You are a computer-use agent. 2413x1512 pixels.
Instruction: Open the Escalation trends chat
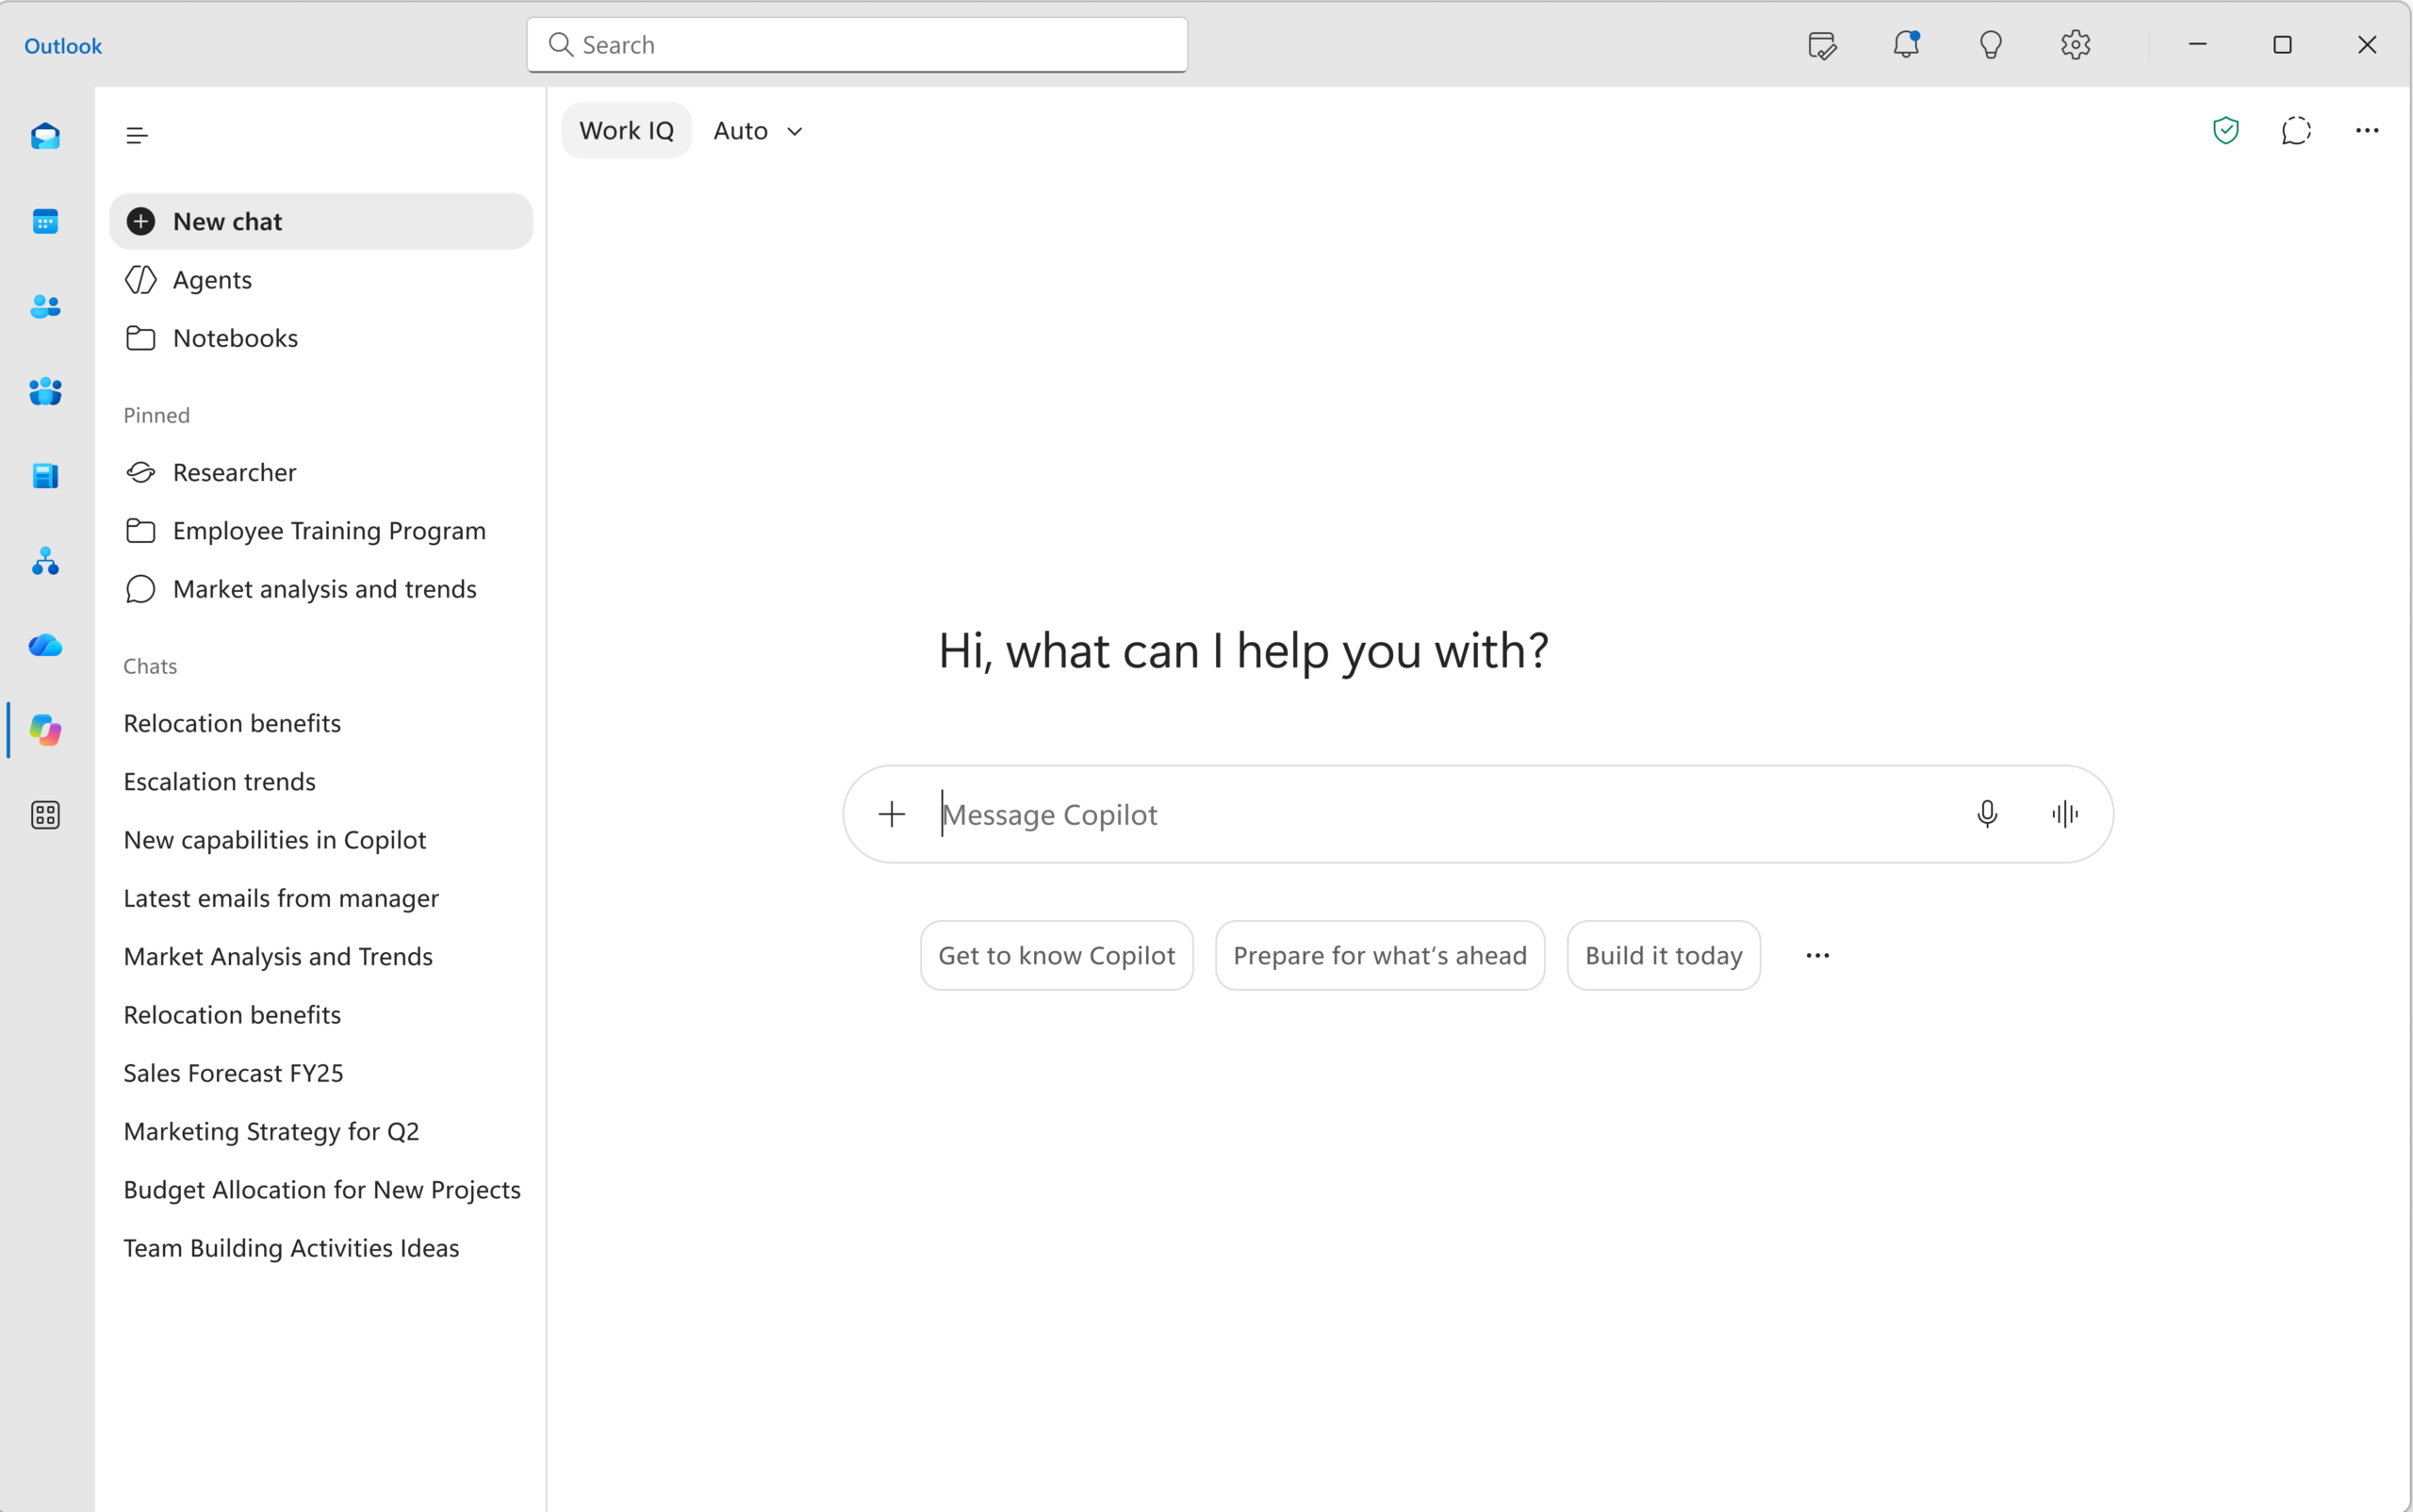click(321, 781)
